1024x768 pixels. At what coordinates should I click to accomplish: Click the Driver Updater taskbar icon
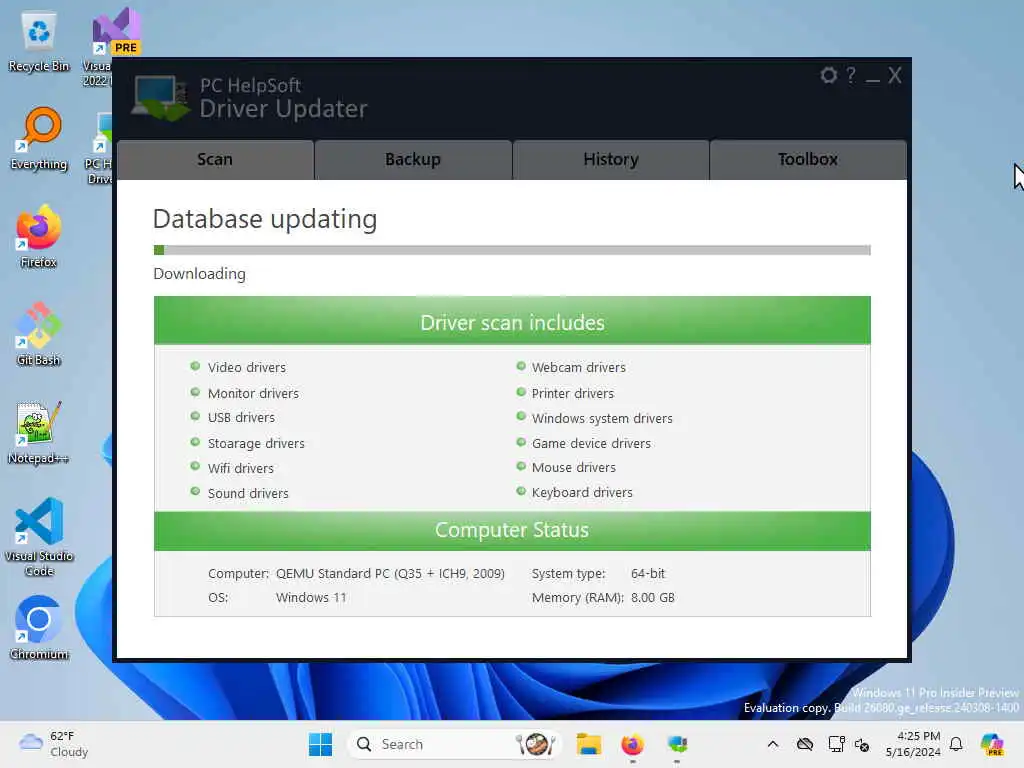(x=677, y=744)
